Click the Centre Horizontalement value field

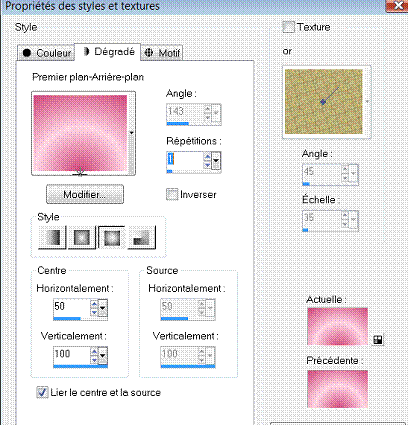(x=71, y=307)
